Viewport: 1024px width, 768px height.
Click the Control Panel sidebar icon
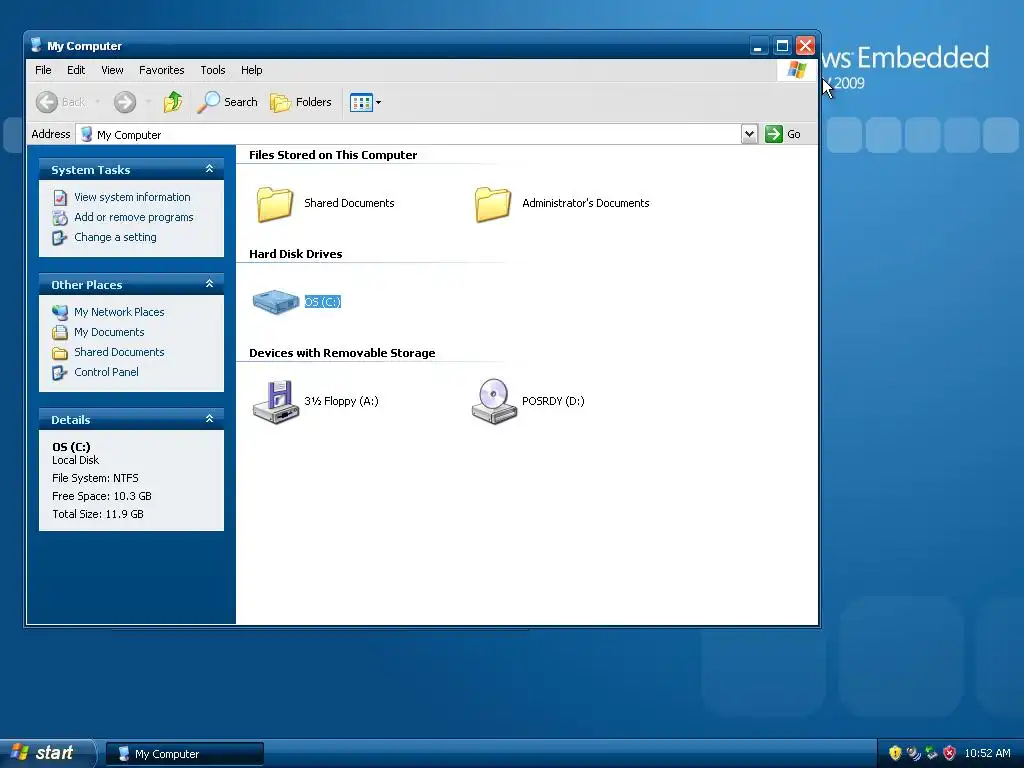[x=59, y=373]
